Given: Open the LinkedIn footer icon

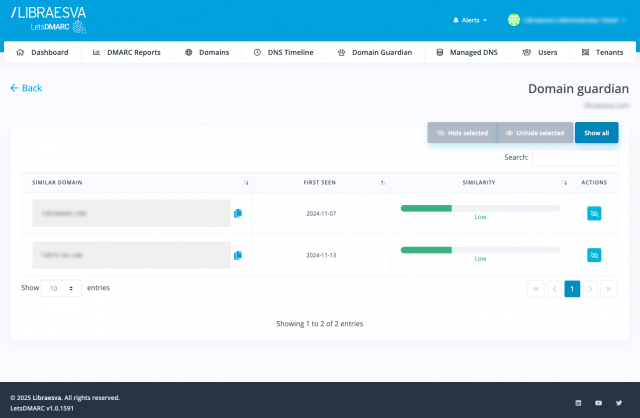Looking at the screenshot, I should [578, 402].
